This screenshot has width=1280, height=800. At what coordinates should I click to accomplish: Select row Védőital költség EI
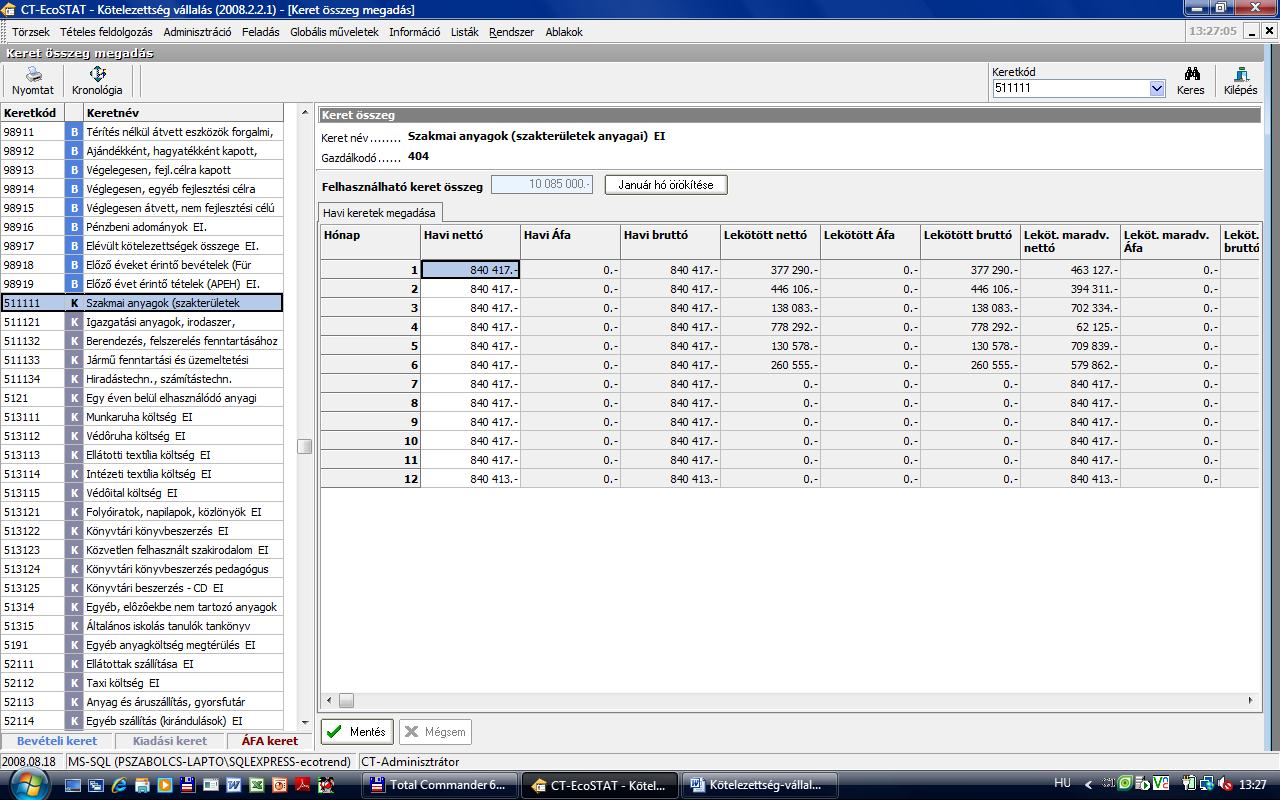tap(141, 493)
